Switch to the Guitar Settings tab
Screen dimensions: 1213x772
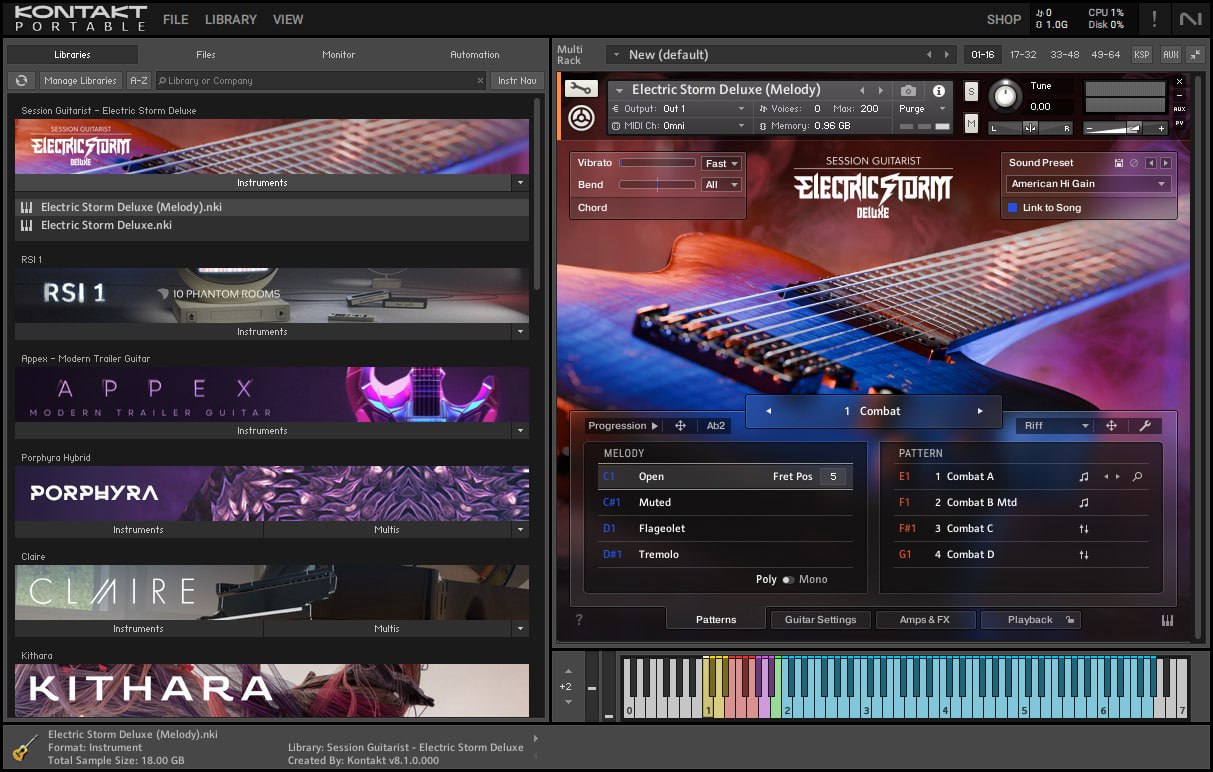tap(820, 620)
